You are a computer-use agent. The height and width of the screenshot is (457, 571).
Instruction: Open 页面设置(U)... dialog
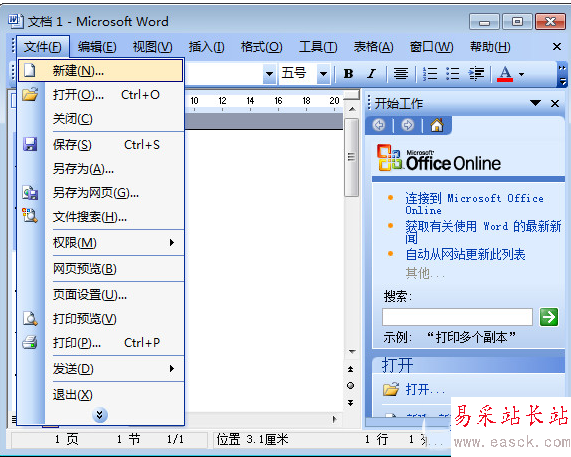tap(100, 295)
